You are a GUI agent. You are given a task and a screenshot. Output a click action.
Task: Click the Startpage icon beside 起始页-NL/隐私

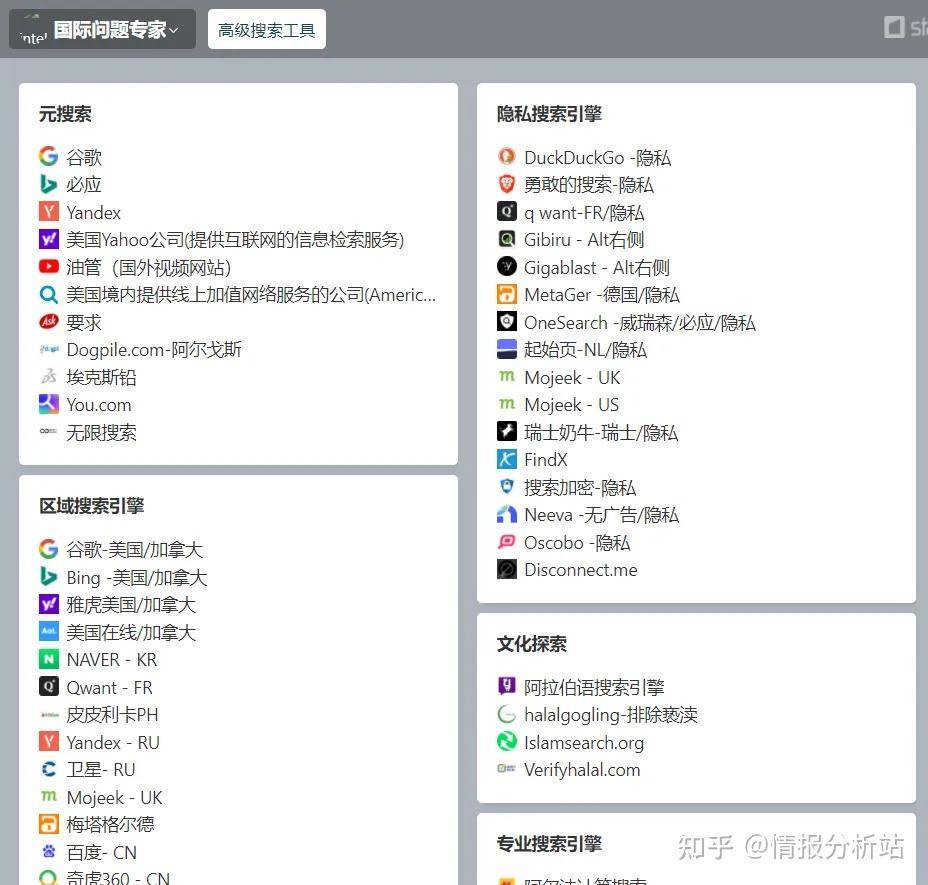pos(507,349)
